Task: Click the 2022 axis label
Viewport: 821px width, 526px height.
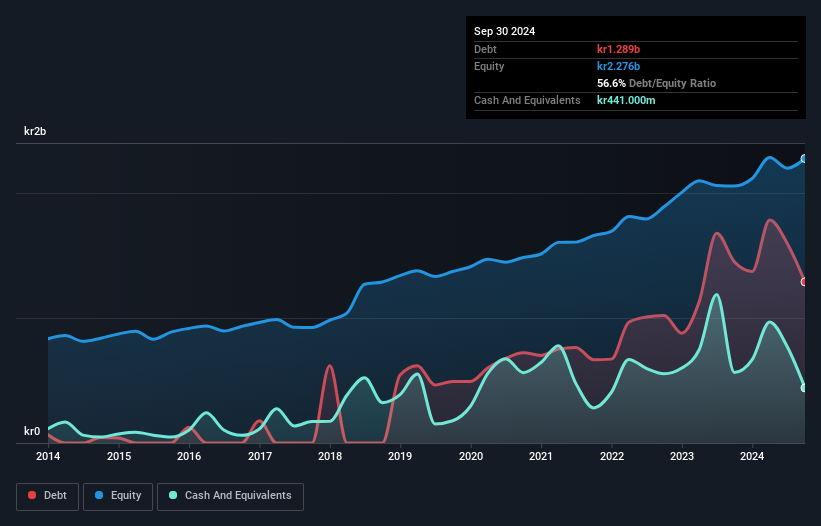Action: [612, 456]
